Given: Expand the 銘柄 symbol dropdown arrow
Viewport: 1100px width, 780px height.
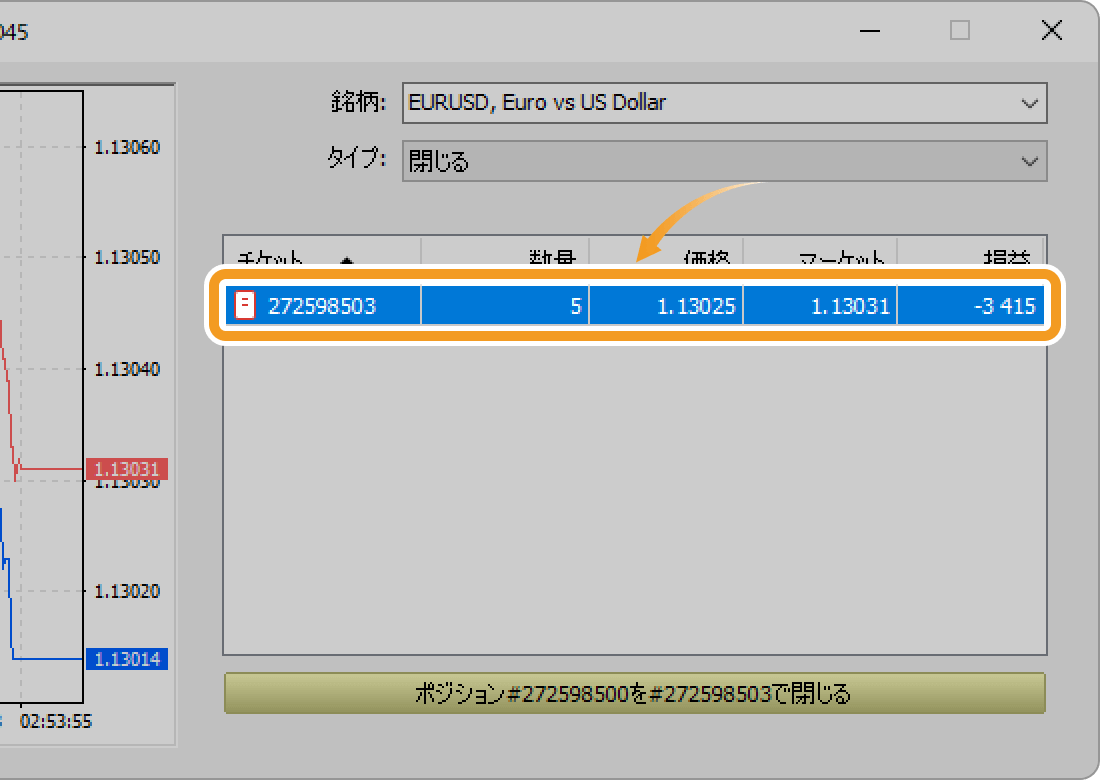Looking at the screenshot, I should [1029, 103].
